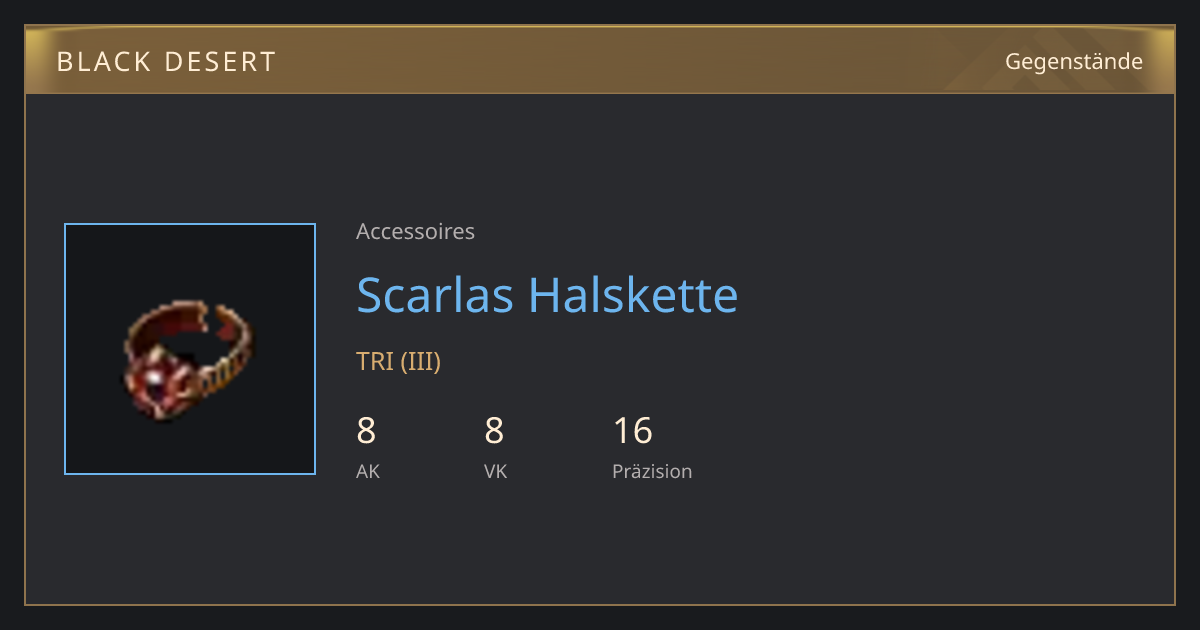This screenshot has height=630, width=1200.
Task: Click the AK stat value 8
Action: (366, 431)
